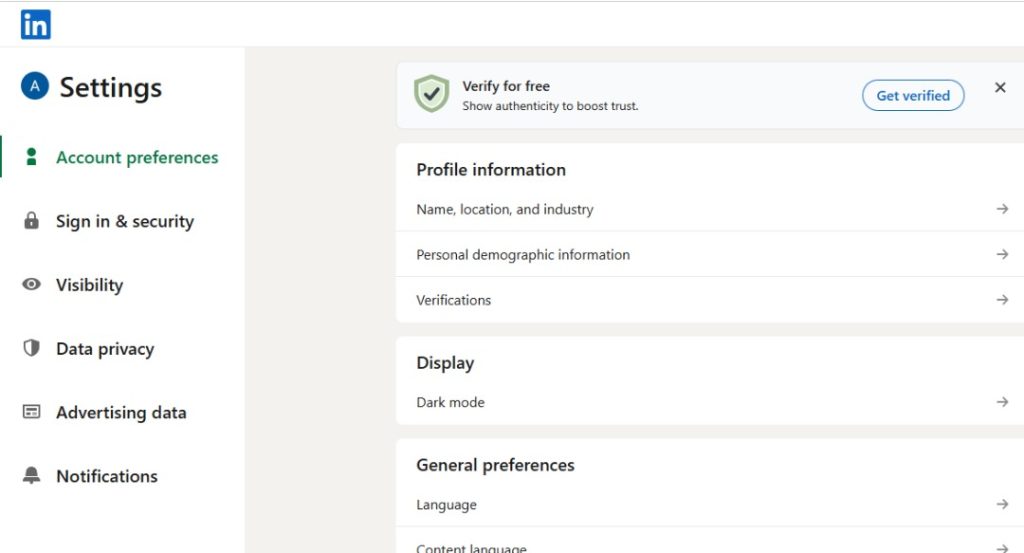Click the profile avatar beside Settings
1024x553 pixels.
tap(34, 87)
